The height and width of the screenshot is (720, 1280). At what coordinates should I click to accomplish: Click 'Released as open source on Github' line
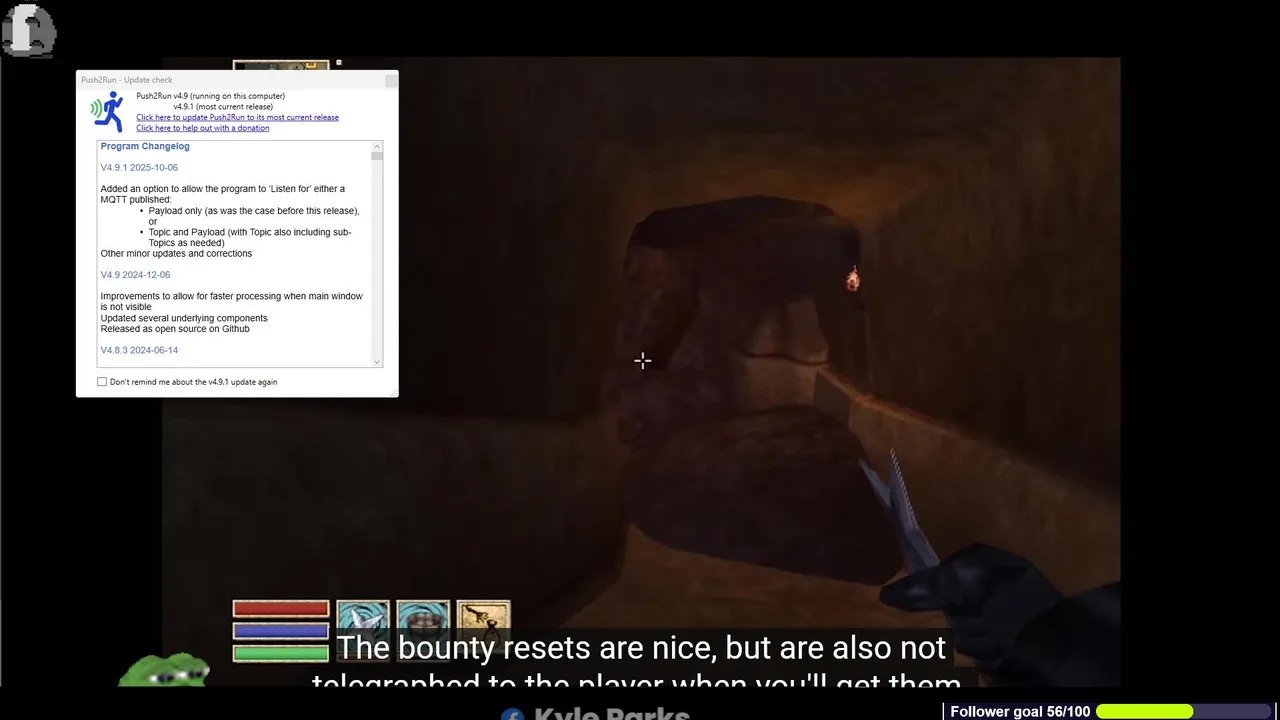tap(175, 328)
